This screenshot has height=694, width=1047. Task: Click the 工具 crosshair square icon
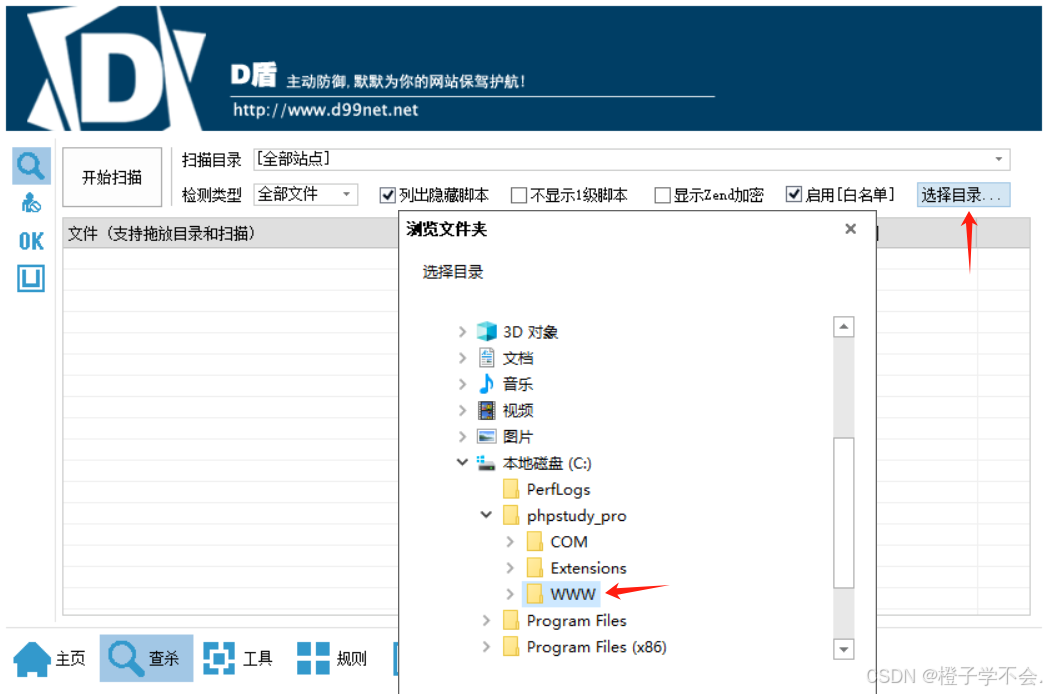(218, 659)
